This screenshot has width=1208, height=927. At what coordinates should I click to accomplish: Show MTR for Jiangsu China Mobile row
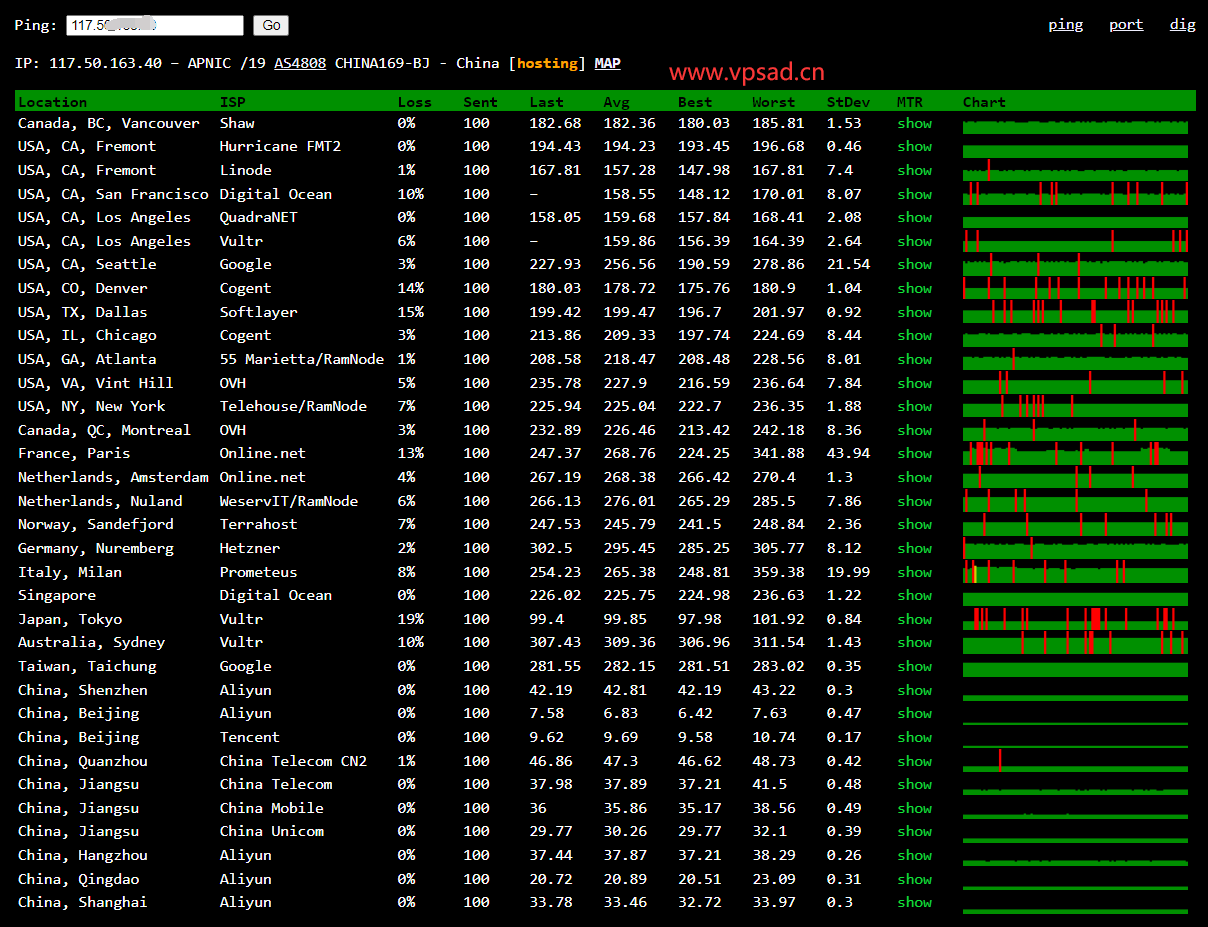(914, 808)
